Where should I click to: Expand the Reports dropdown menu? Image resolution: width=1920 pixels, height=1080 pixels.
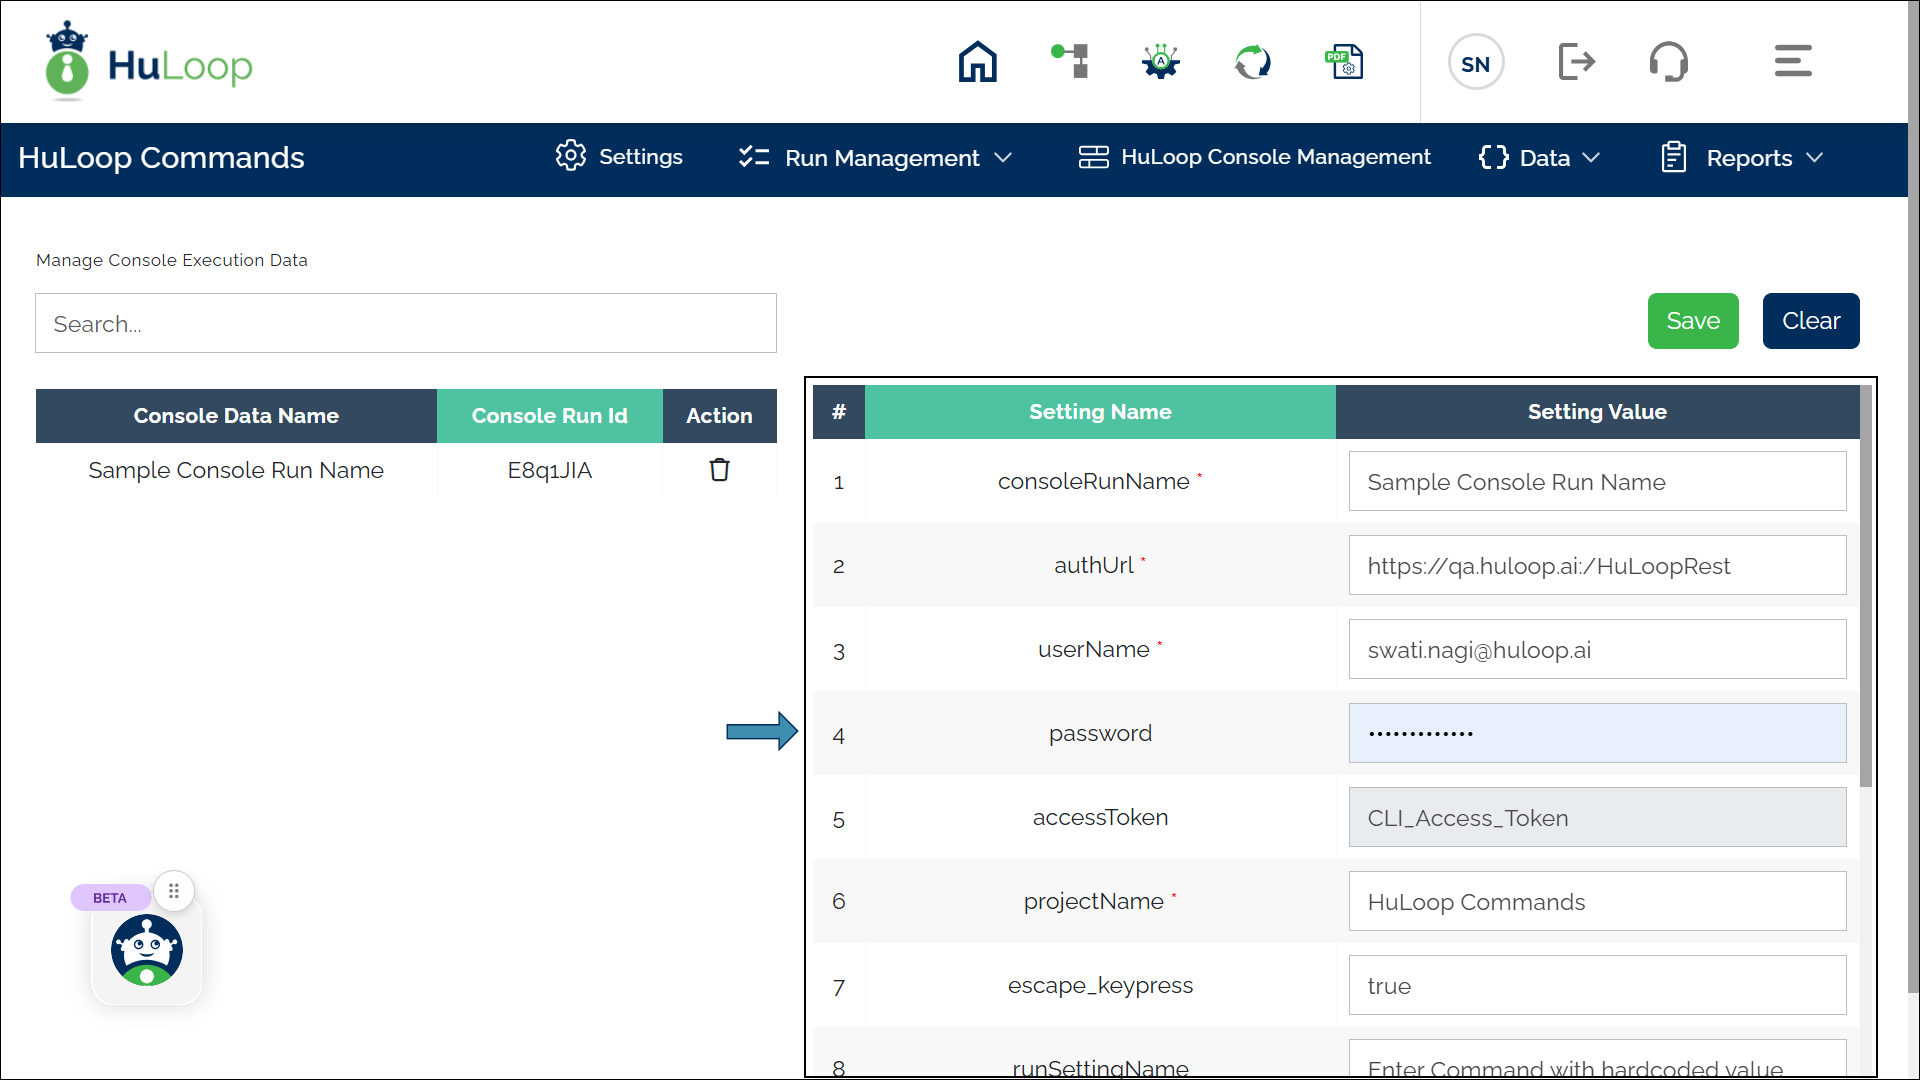pyautogui.click(x=1742, y=158)
